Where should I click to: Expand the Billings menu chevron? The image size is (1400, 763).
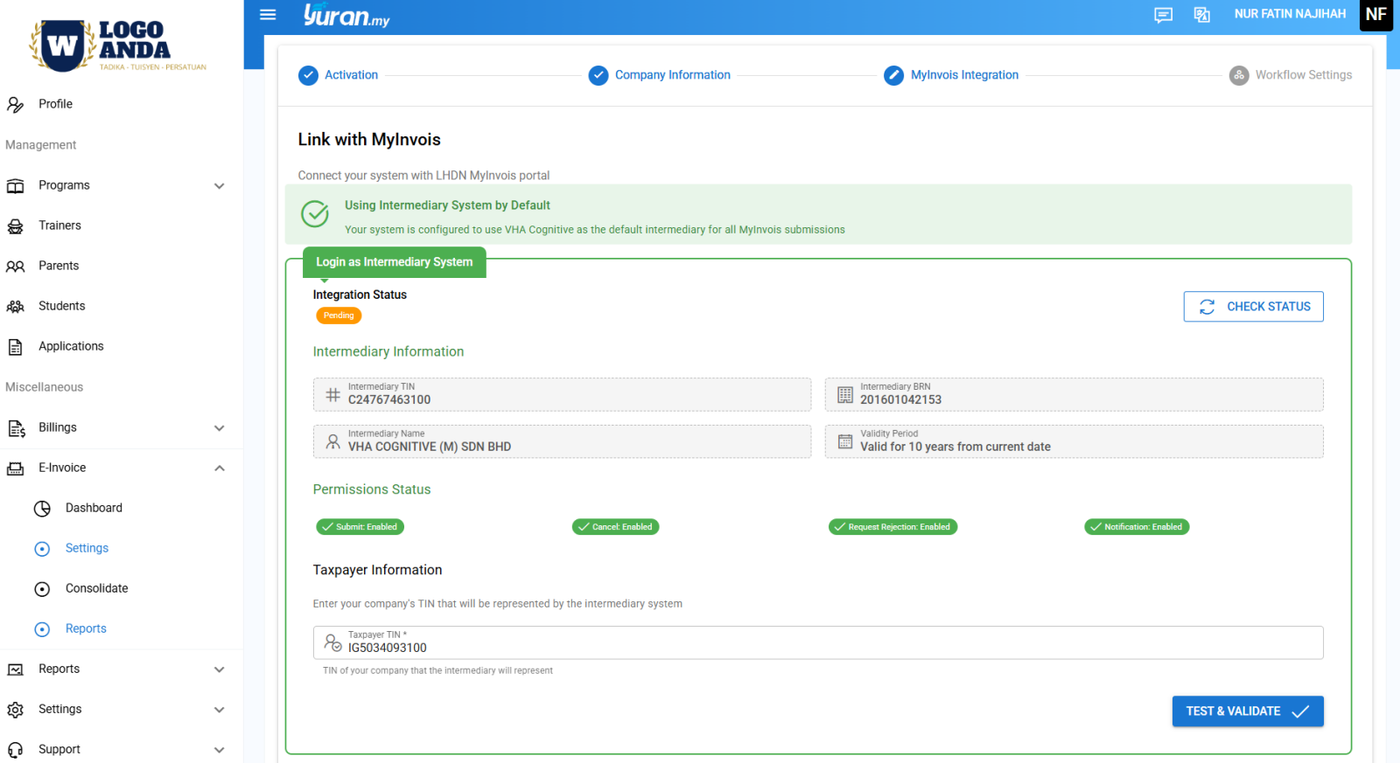coord(219,428)
